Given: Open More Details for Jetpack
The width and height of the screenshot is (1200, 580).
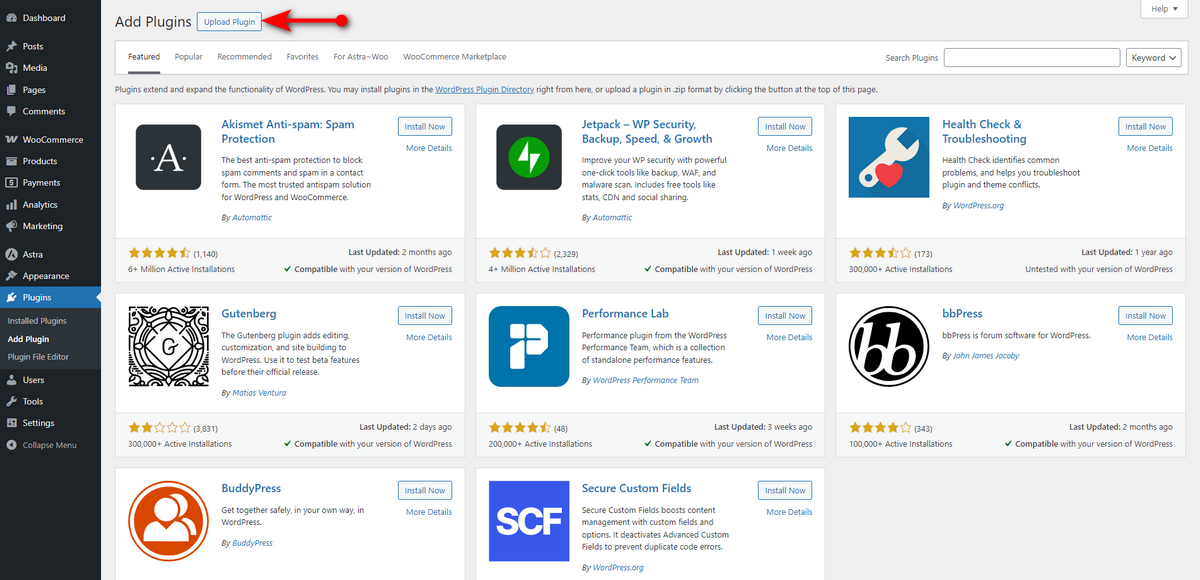Looking at the screenshot, I should click(x=790, y=148).
